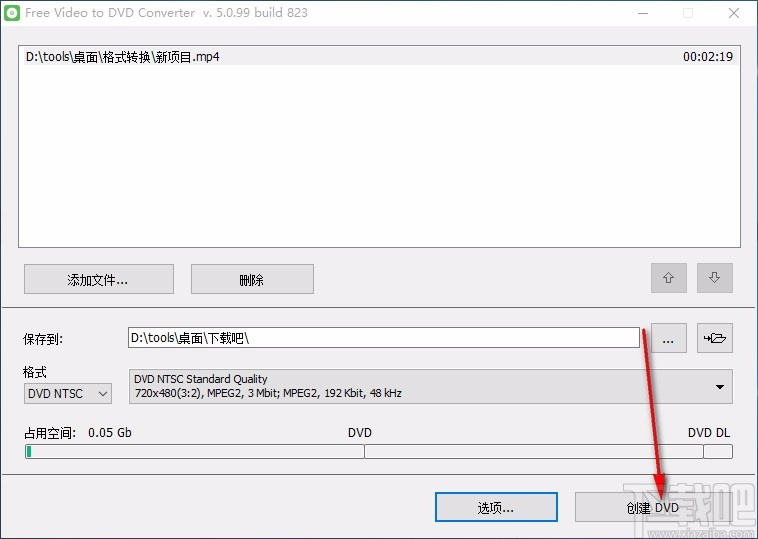Open the DVD NTSC format dropdown
The height and width of the screenshot is (539, 758).
point(68,393)
